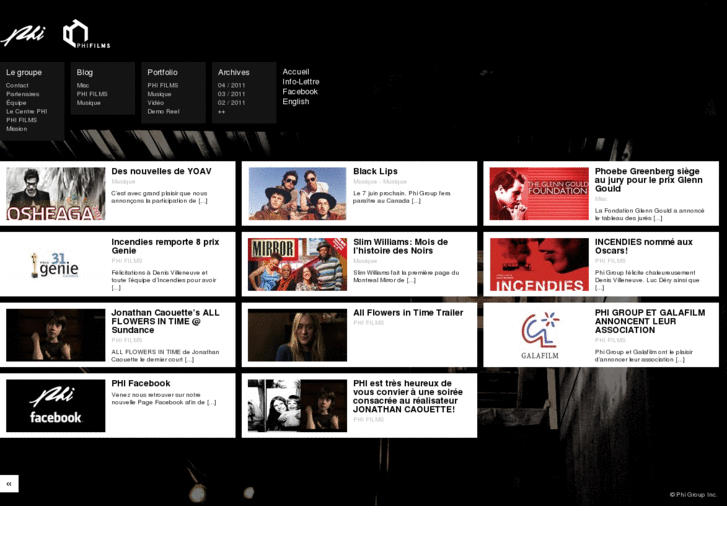Open the 02 / 2011 archive
Image resolution: width=727 pixels, height=545 pixels.
[231, 103]
